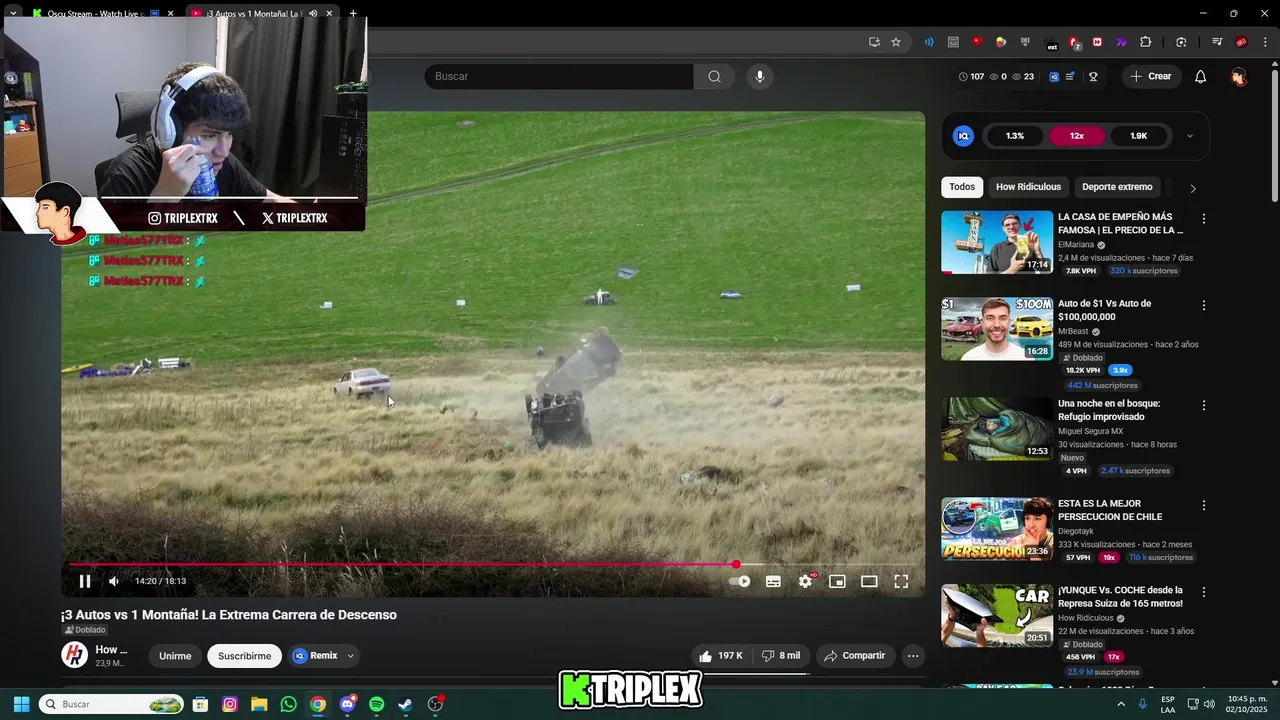This screenshot has width=1280, height=720.
Task: Open options for Yunque vs Coche video
Action: pyautogui.click(x=1203, y=592)
